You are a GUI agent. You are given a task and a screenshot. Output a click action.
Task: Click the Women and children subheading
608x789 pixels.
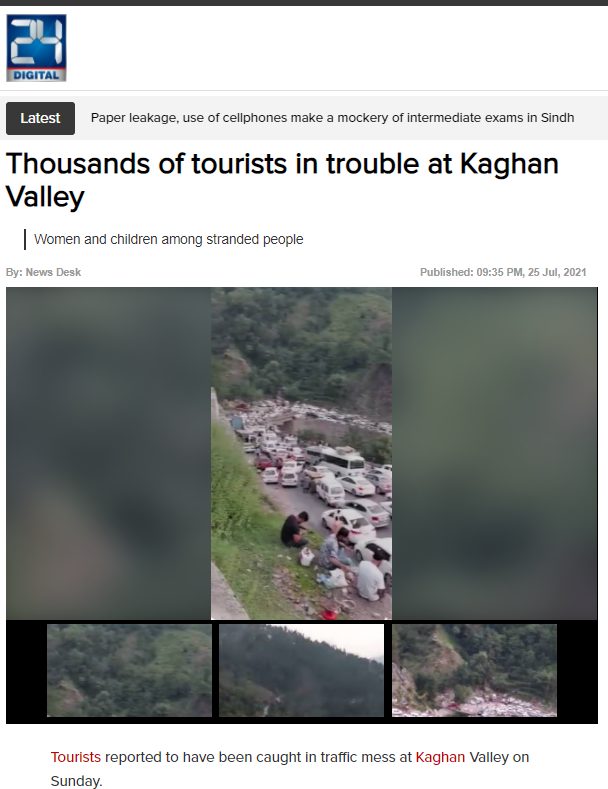point(169,239)
